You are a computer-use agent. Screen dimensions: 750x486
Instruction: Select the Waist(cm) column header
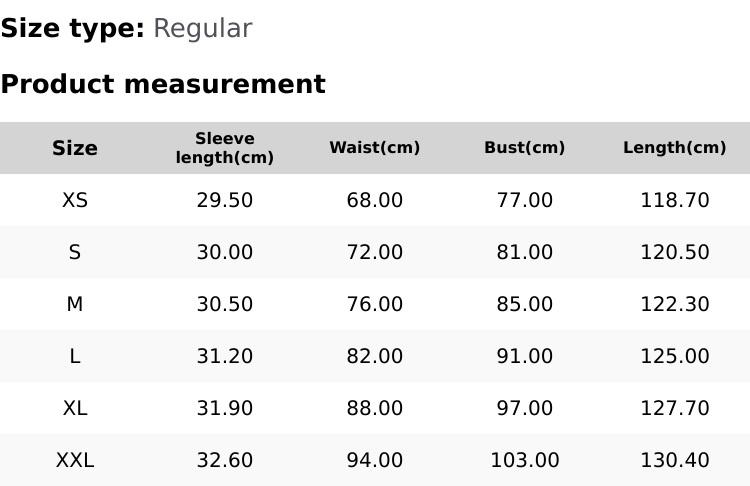click(x=375, y=148)
